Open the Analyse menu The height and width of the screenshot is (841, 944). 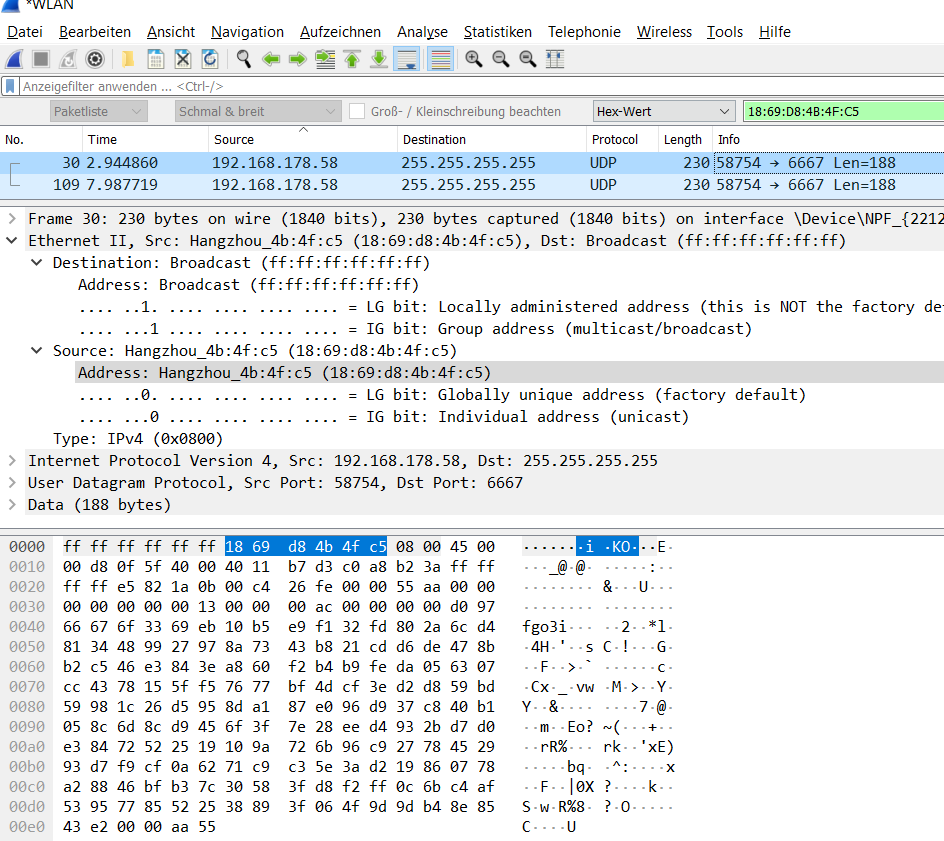(421, 32)
